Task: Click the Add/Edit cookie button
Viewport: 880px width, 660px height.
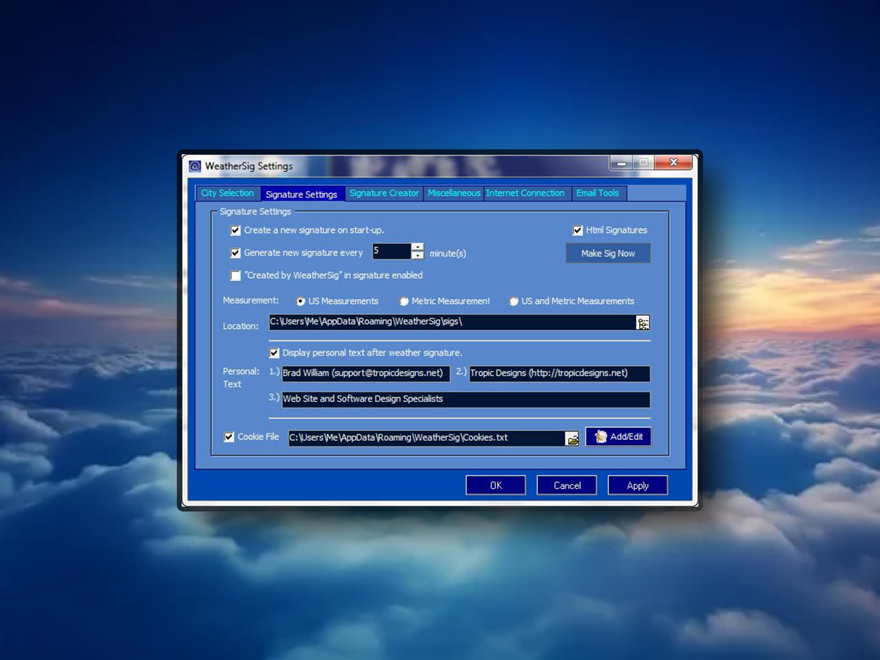Action: point(618,437)
